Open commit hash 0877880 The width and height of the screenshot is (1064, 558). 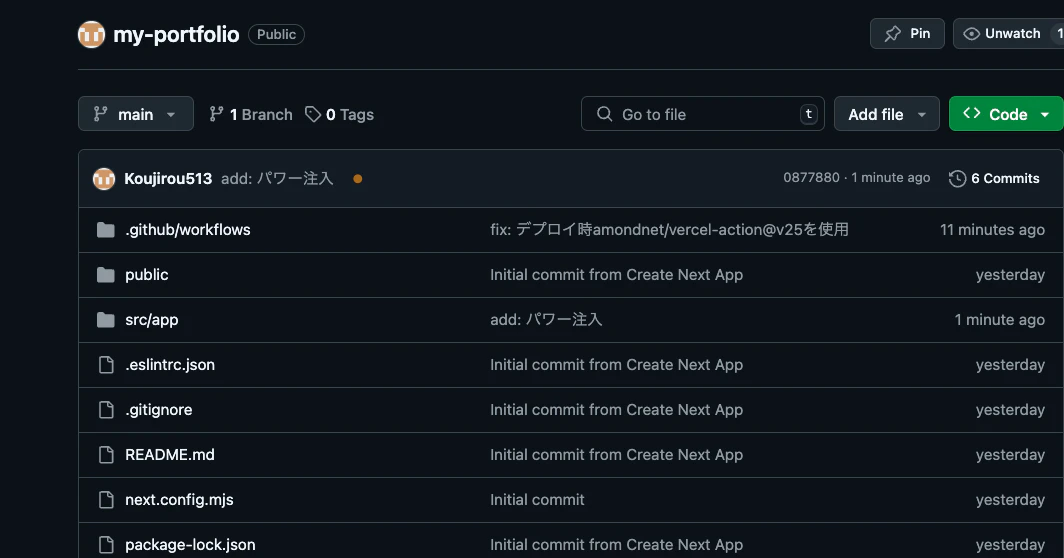[812, 178]
